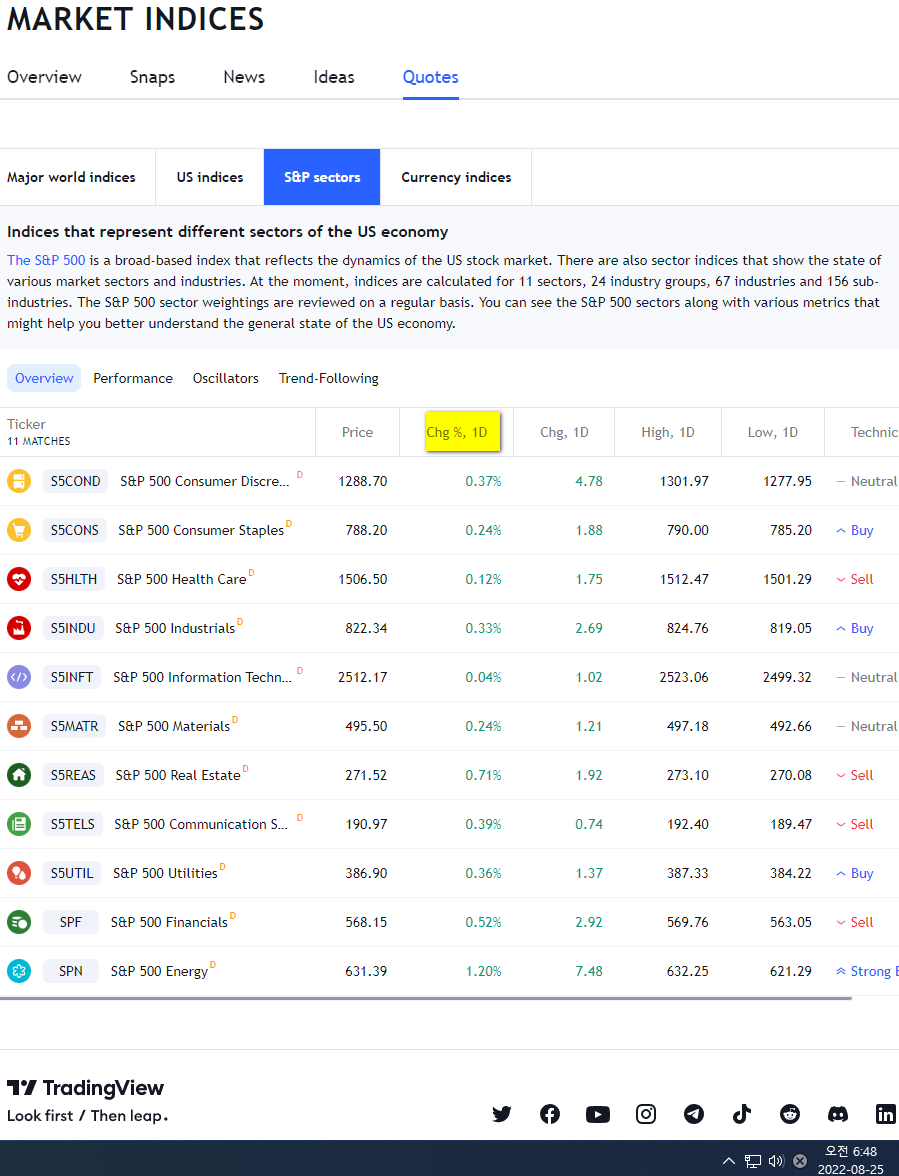Open the S5UTIL ticker symbol
Viewport: 899px width, 1176px height.
72,873
